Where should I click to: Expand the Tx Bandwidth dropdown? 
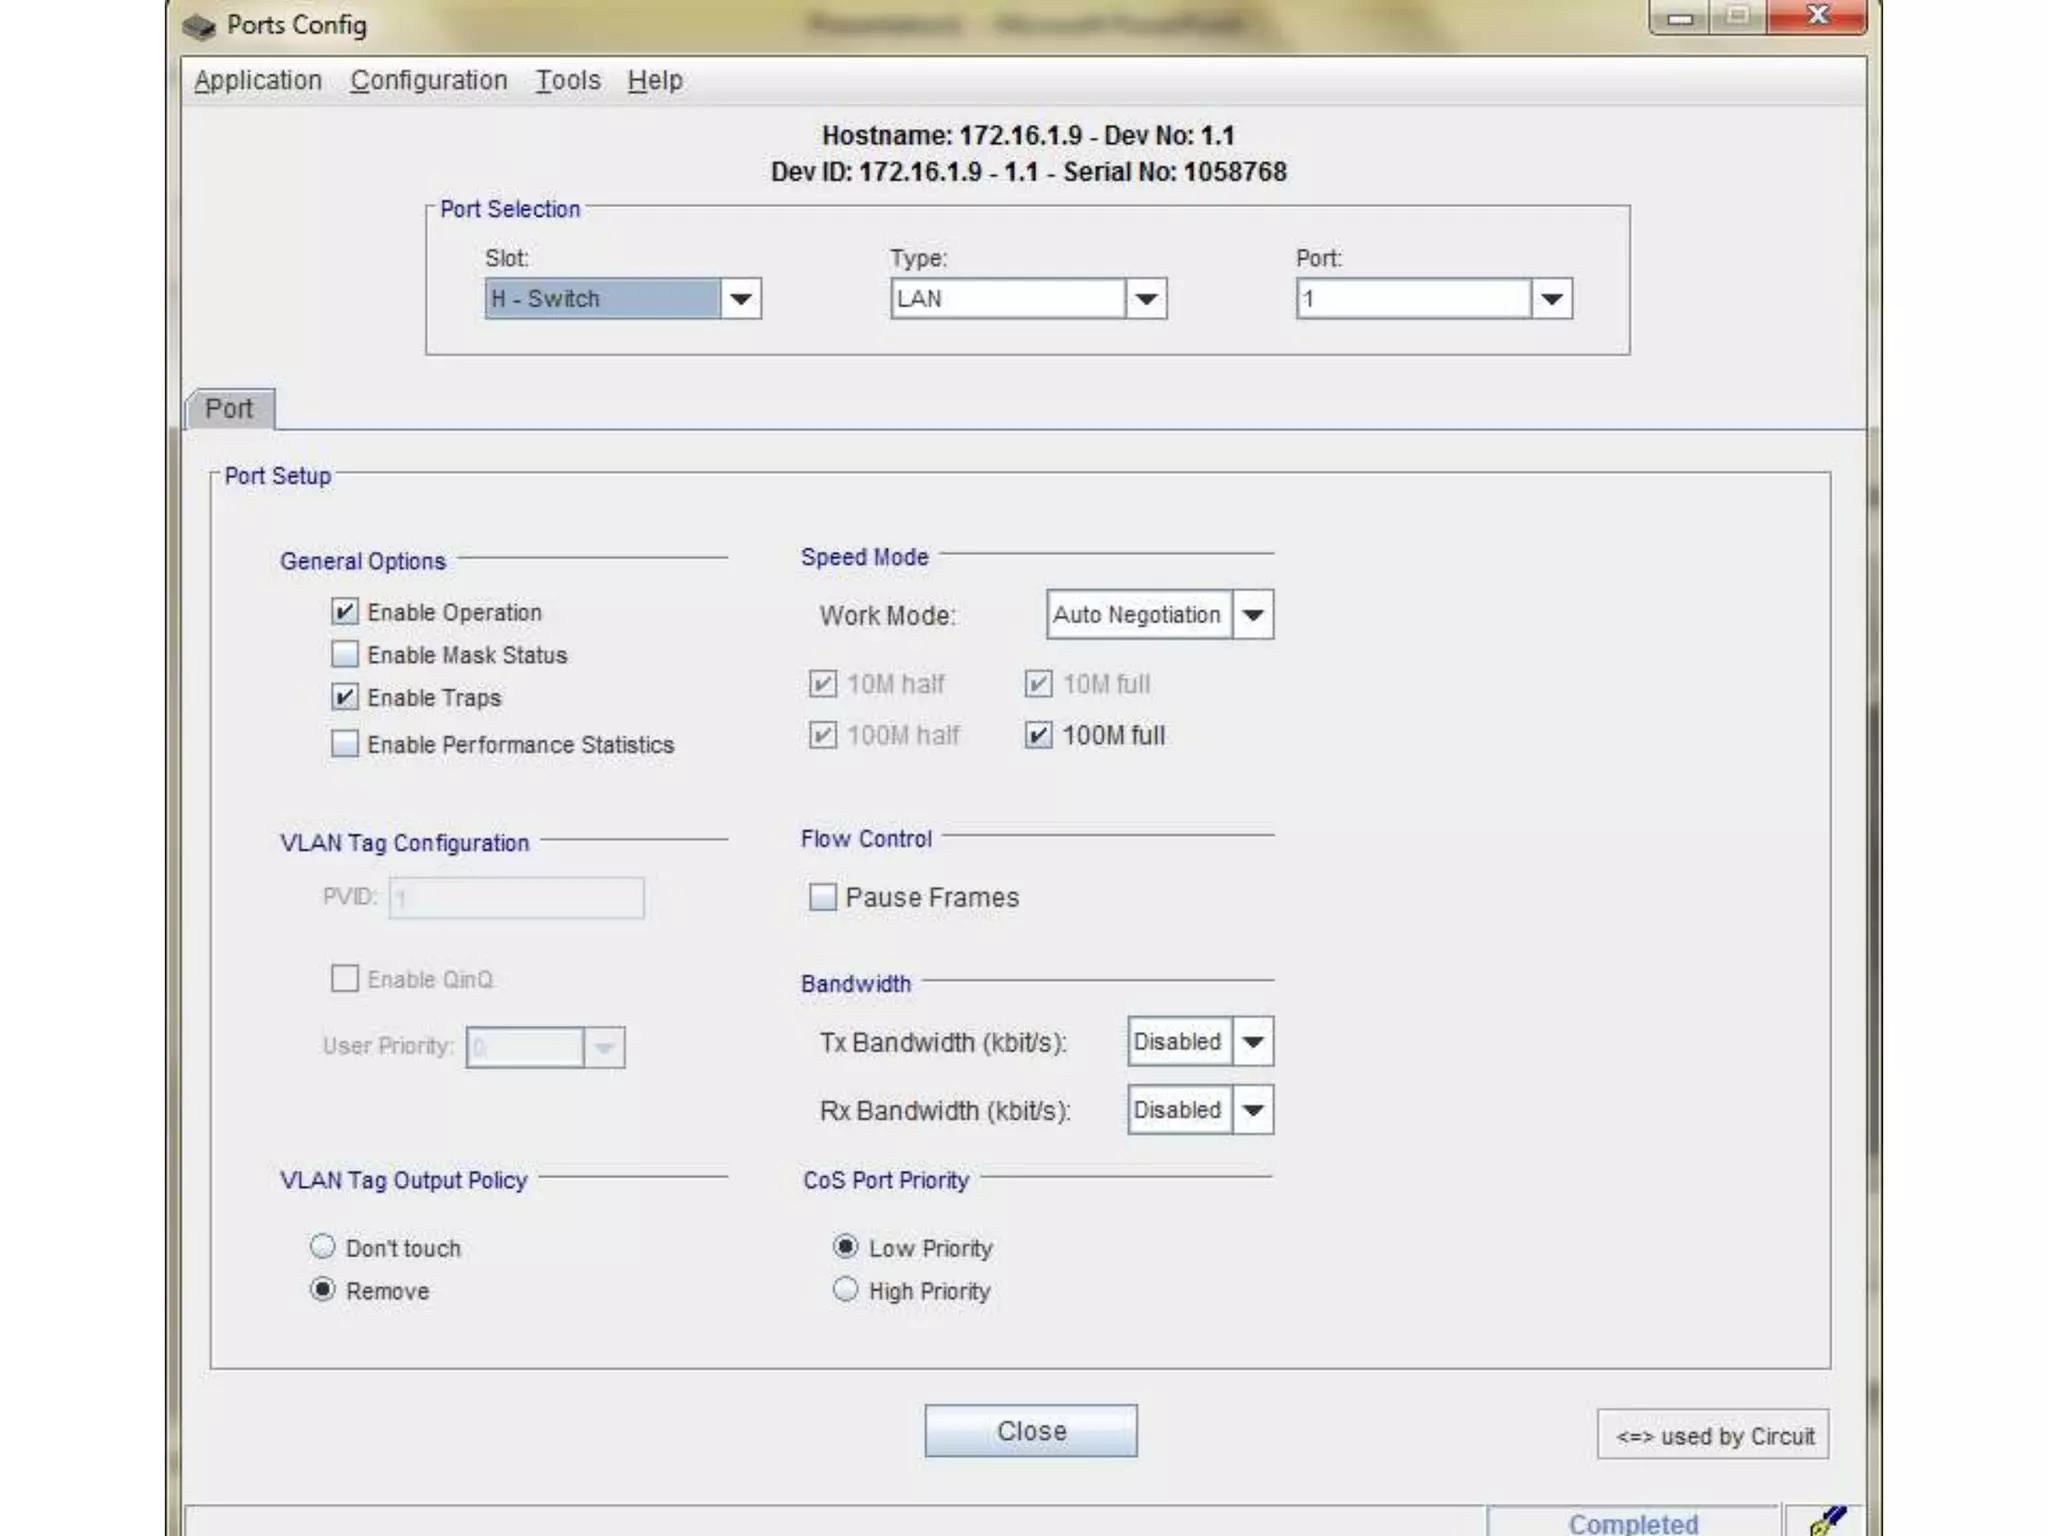coord(1253,1042)
